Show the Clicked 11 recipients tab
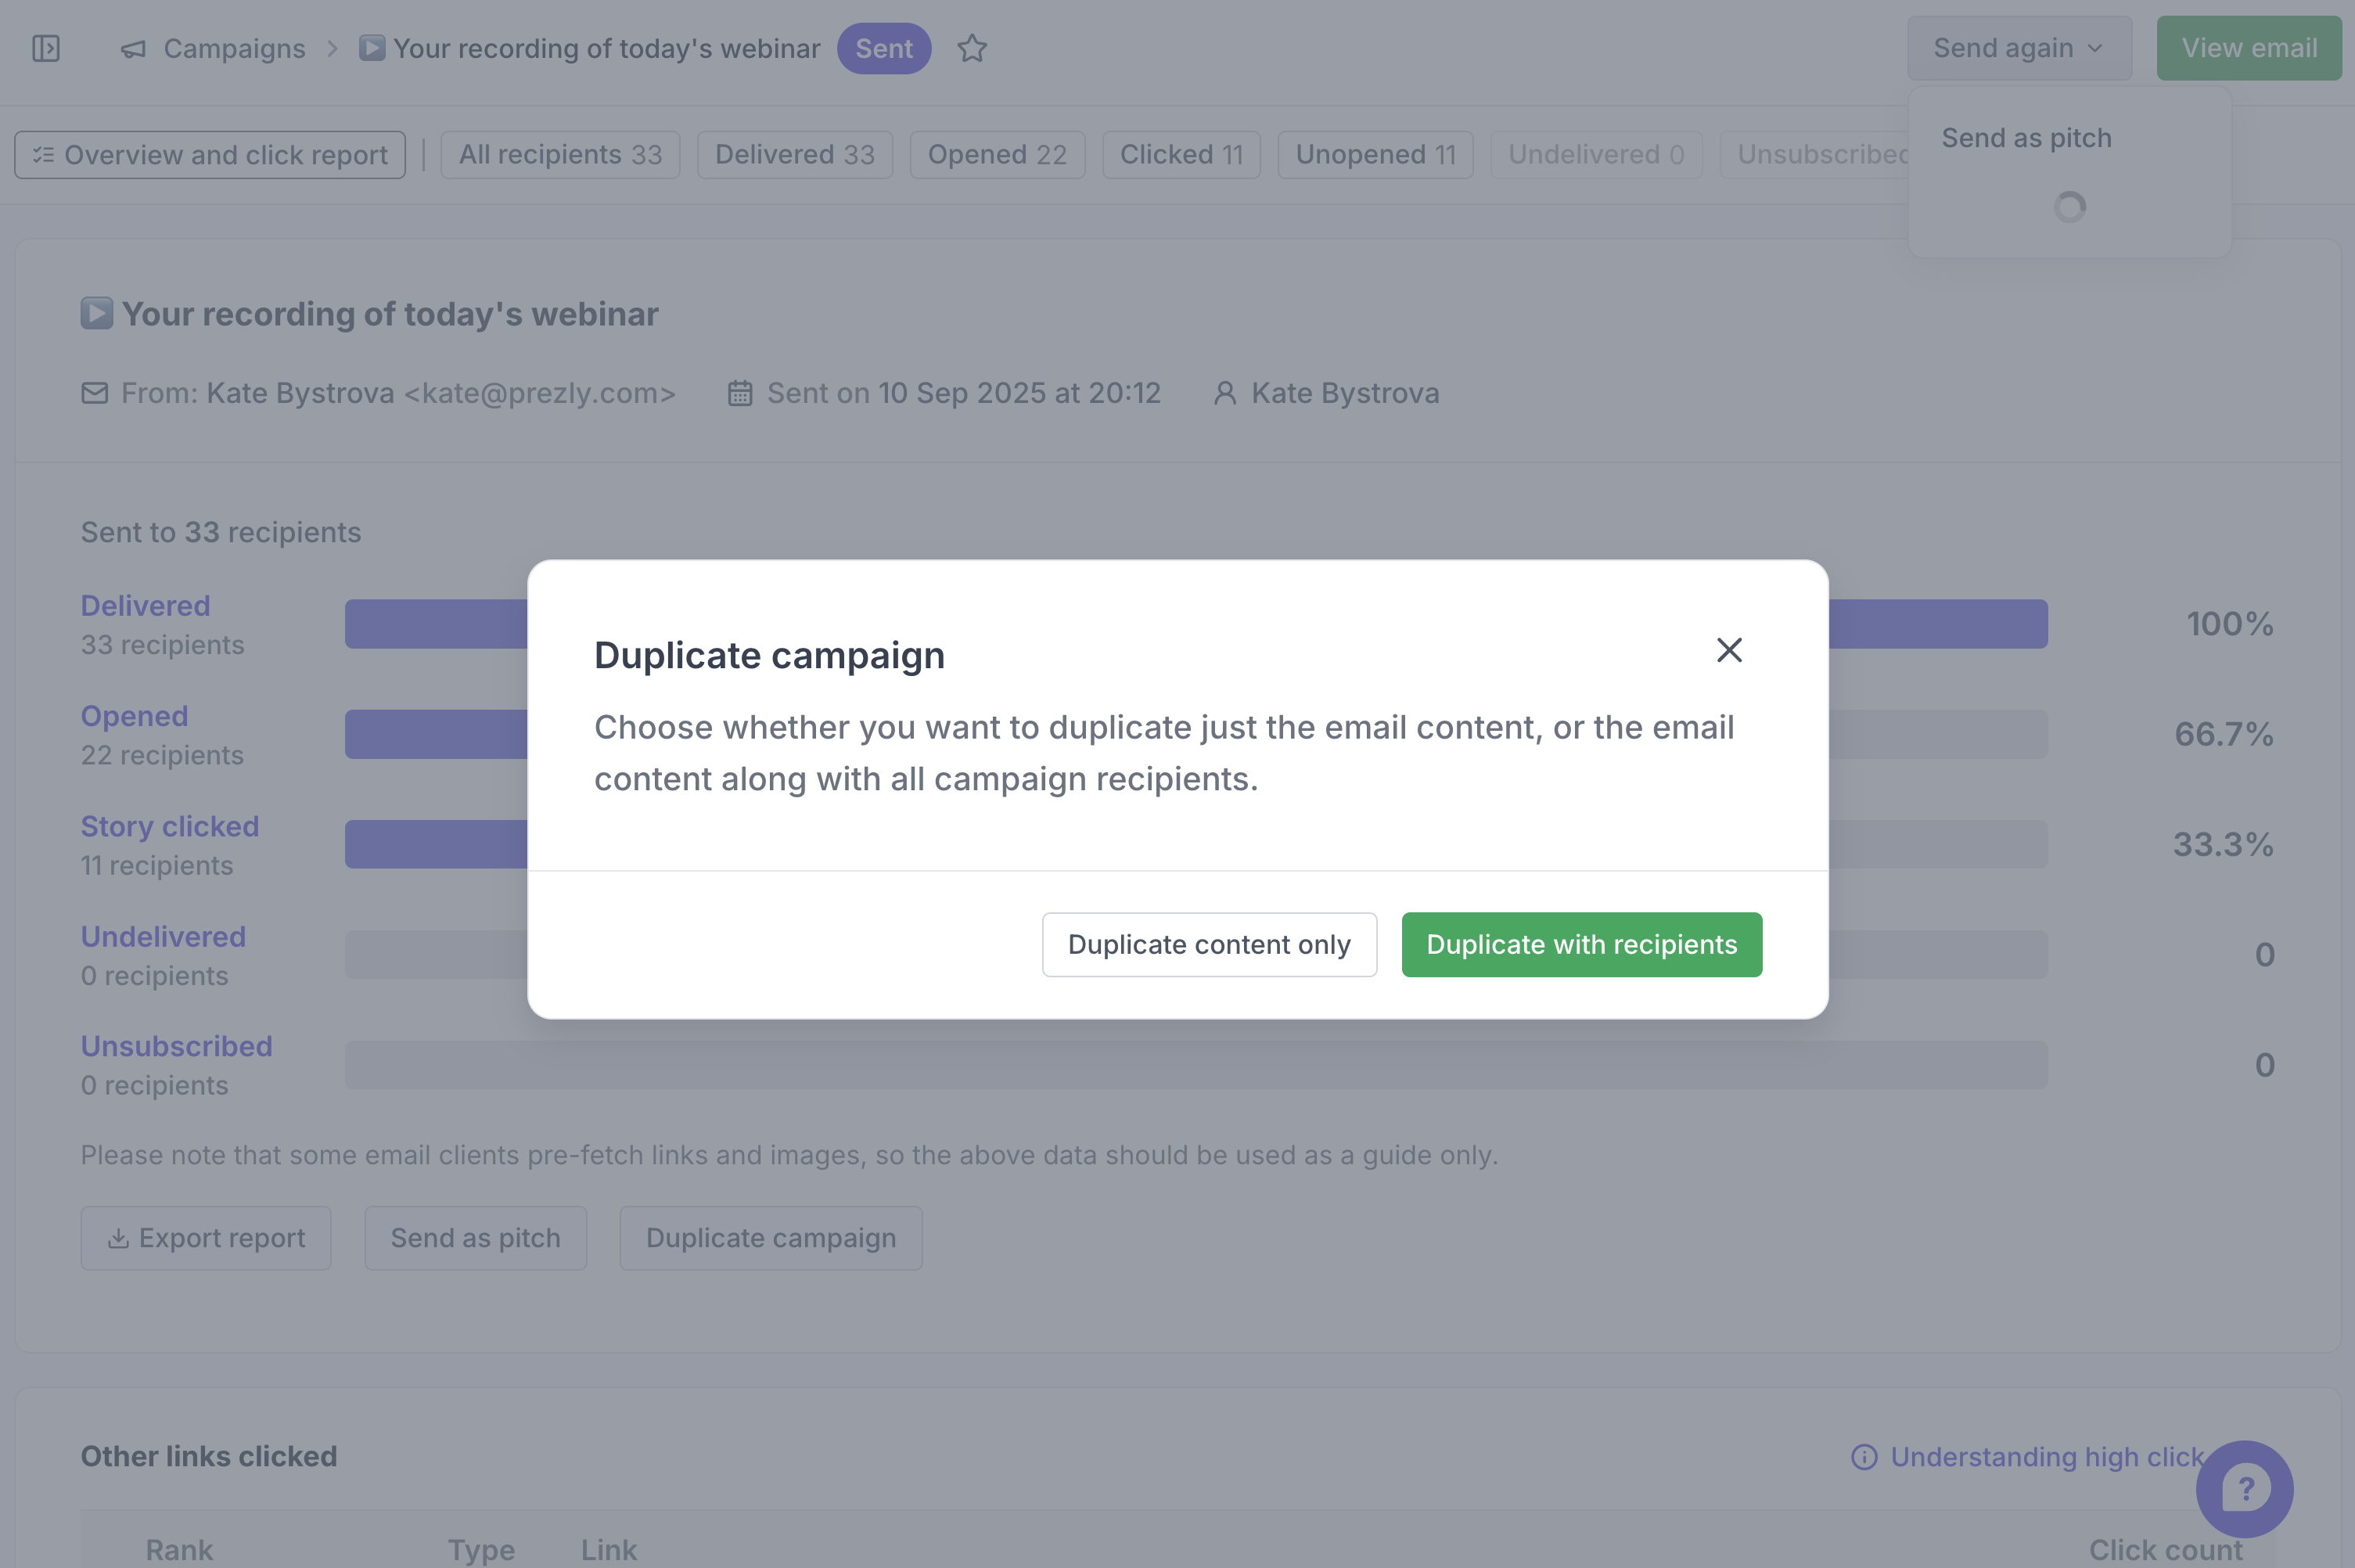Viewport: 2355px width, 1568px height. (x=1180, y=155)
